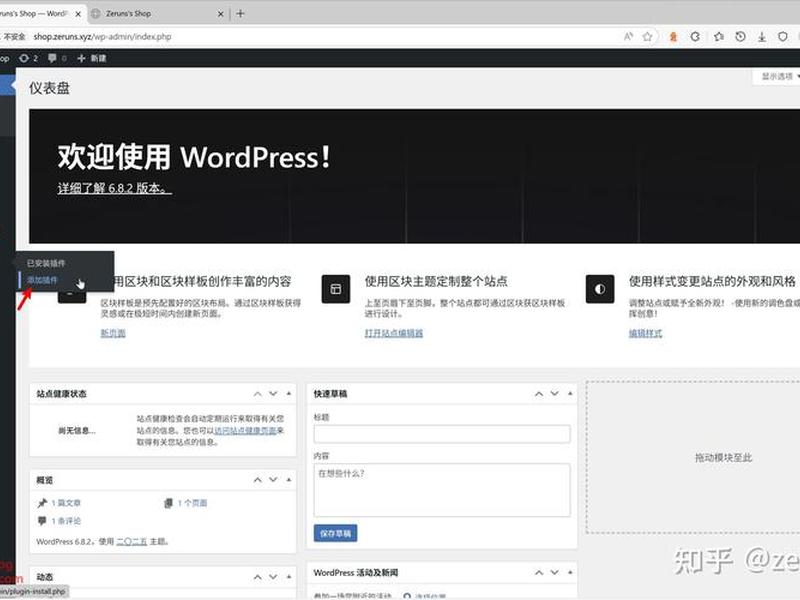Viewport: 800px width, 600px height.
Task: Move 站点健康状态 widget up
Action: coord(258,394)
